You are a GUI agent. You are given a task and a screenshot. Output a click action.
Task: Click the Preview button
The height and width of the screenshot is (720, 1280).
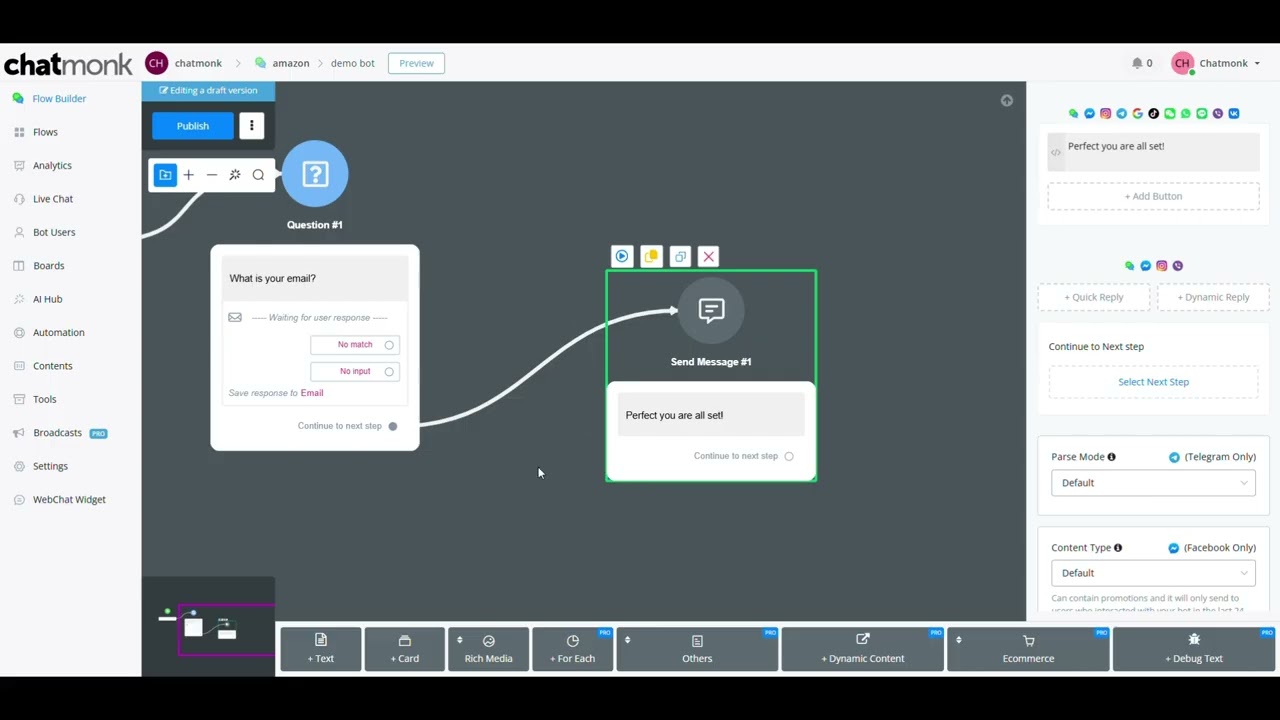(417, 63)
